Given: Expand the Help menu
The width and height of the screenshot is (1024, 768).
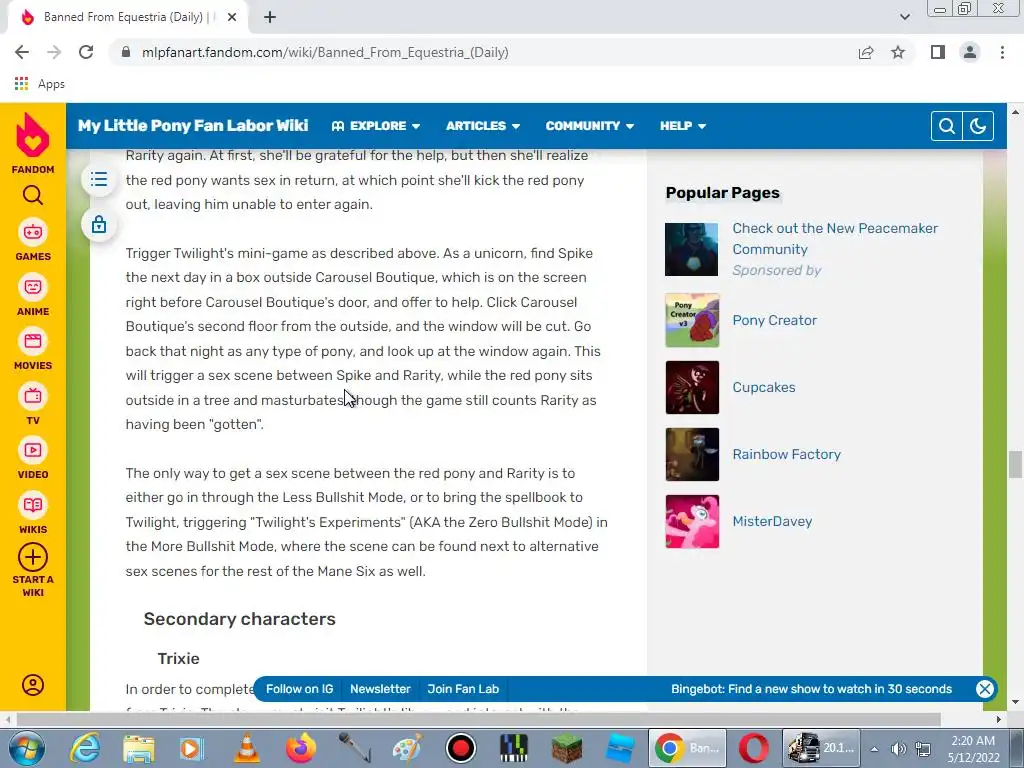Looking at the screenshot, I should pos(682,126).
